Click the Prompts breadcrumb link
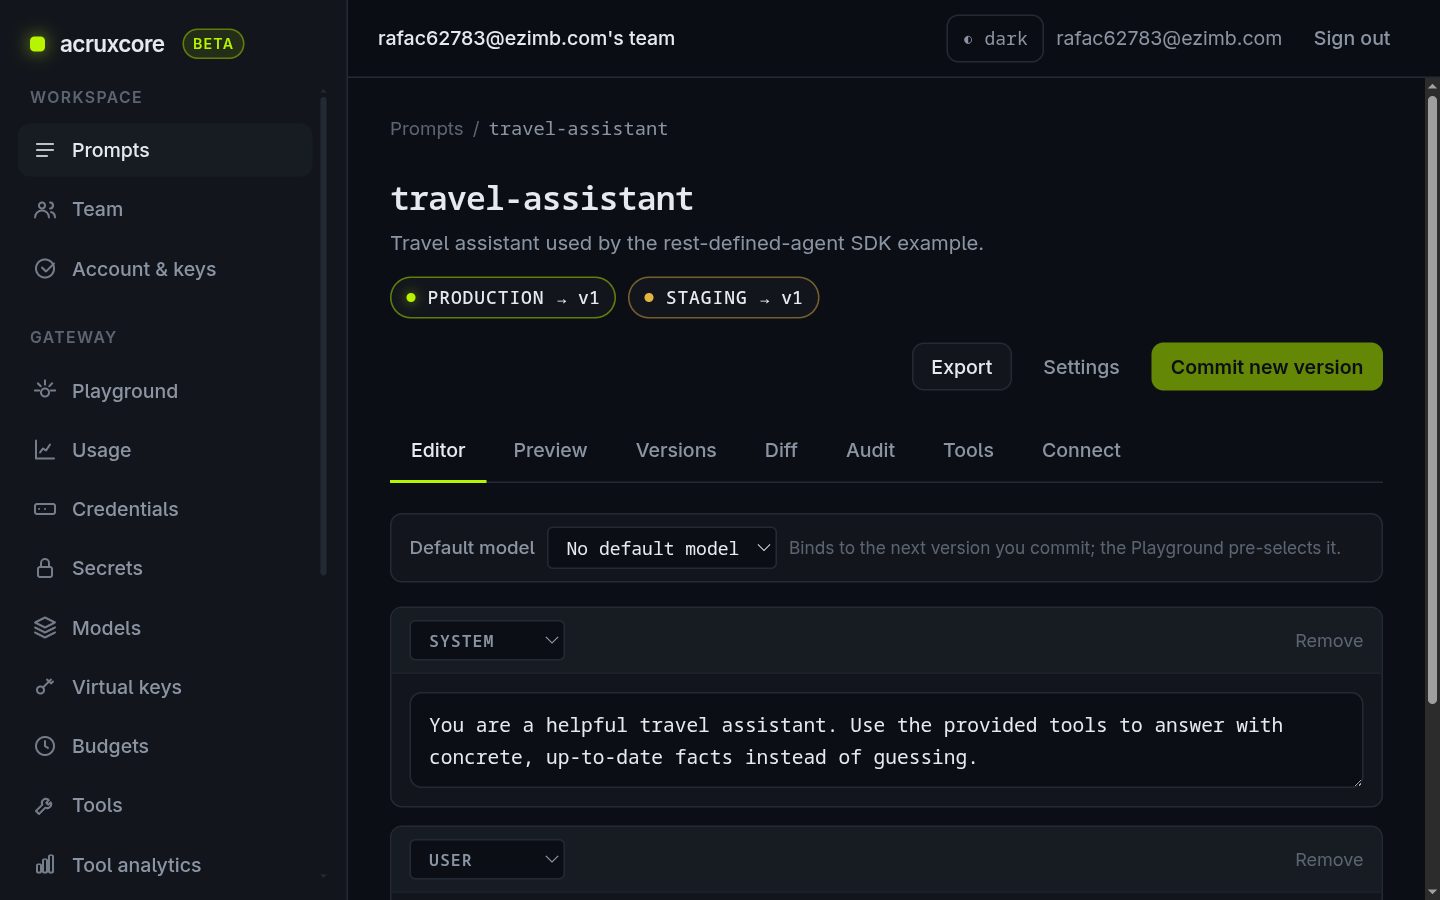The image size is (1440, 900). [427, 129]
